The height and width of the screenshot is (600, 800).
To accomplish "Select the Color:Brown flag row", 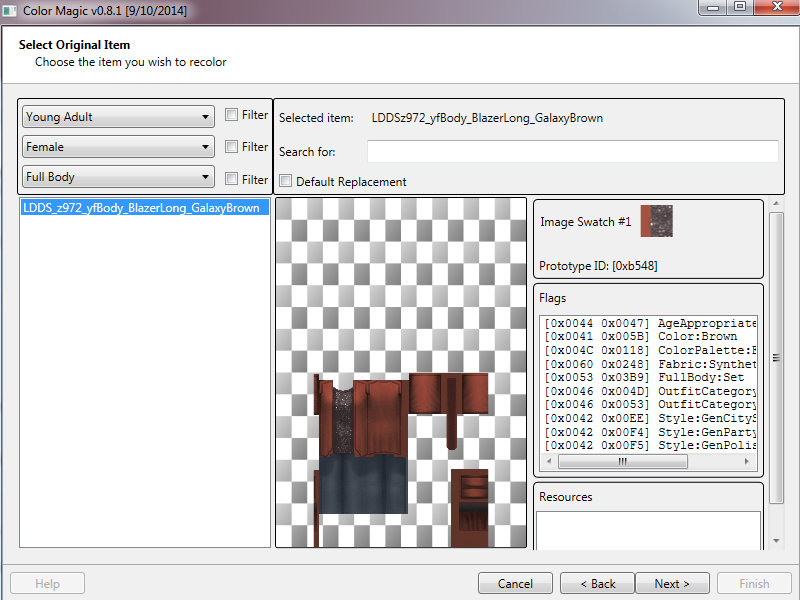I will tap(649, 337).
